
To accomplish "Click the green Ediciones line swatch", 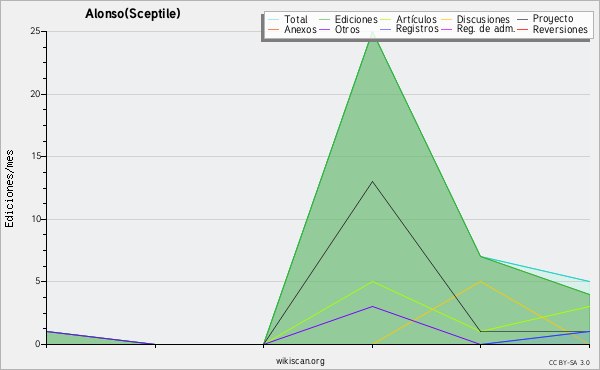I will (324, 19).
